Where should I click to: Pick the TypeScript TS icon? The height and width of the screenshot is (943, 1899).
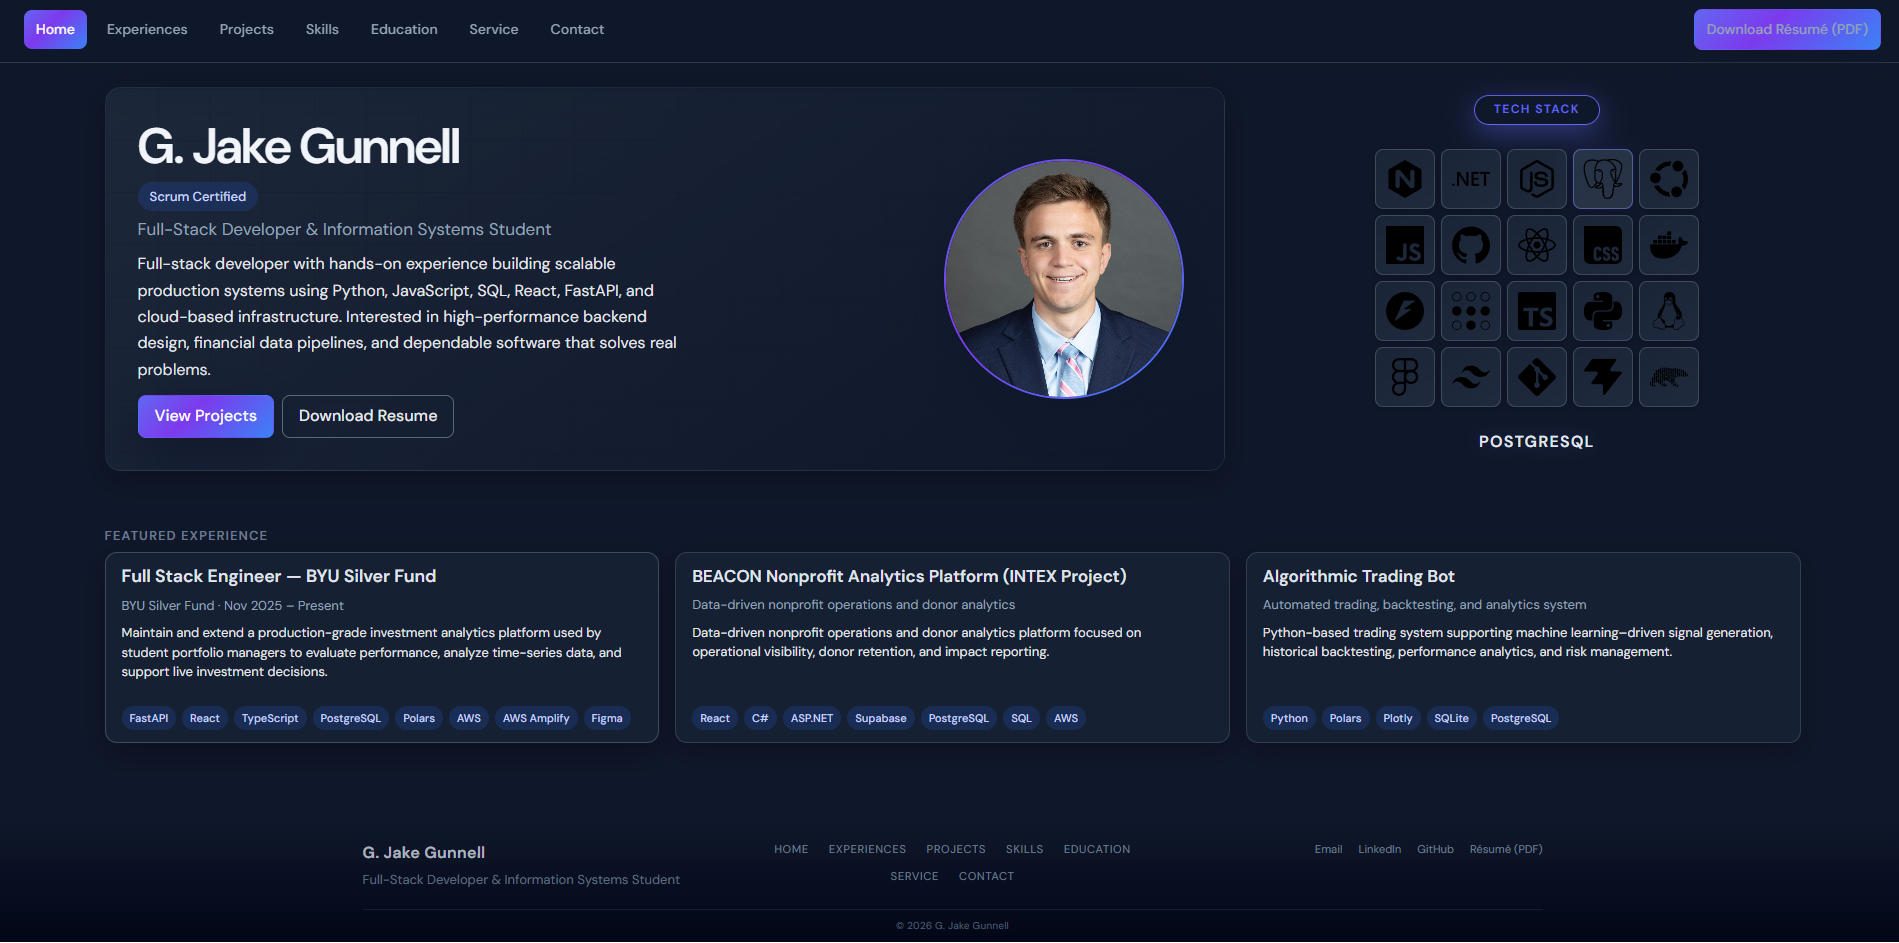click(1536, 311)
